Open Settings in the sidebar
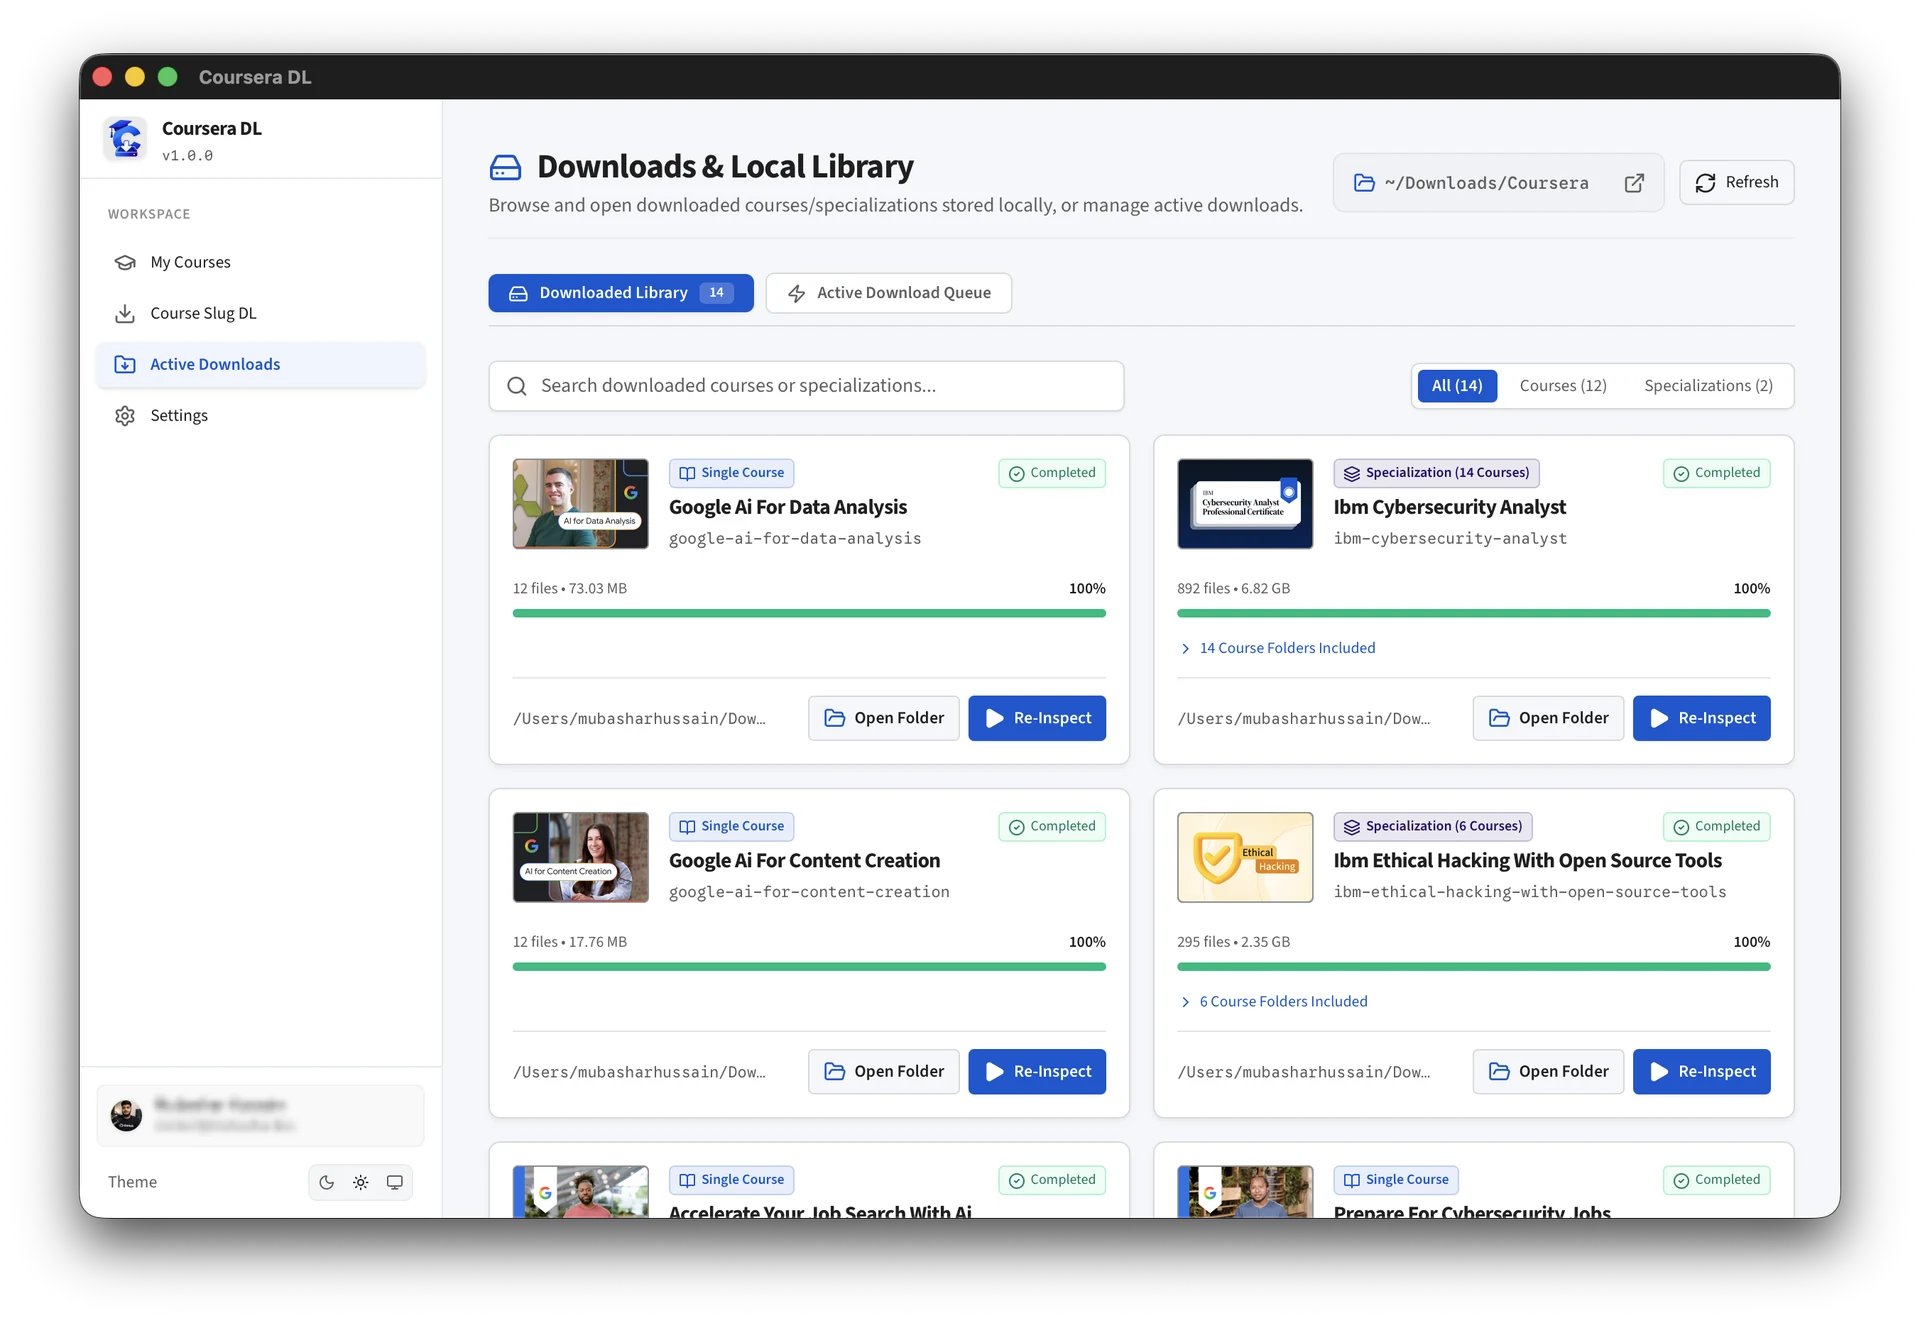 click(261, 415)
